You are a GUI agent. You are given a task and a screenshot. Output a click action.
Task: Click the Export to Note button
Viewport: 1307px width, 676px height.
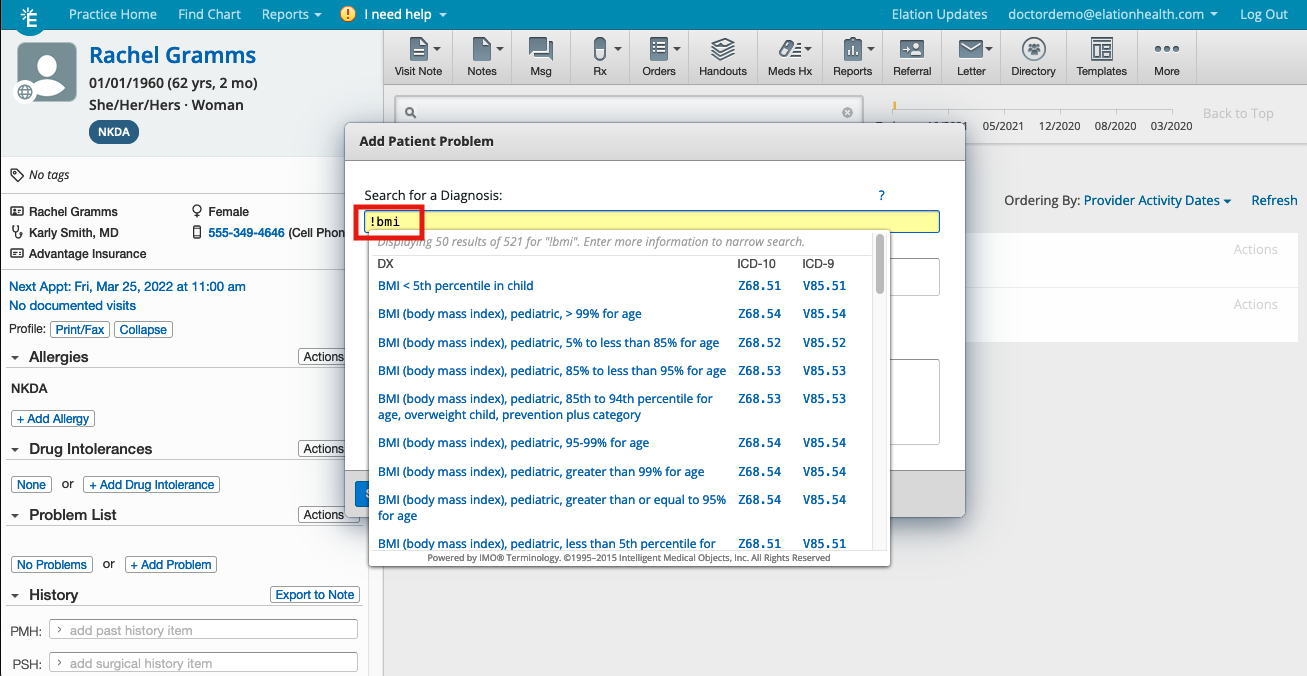click(x=314, y=595)
